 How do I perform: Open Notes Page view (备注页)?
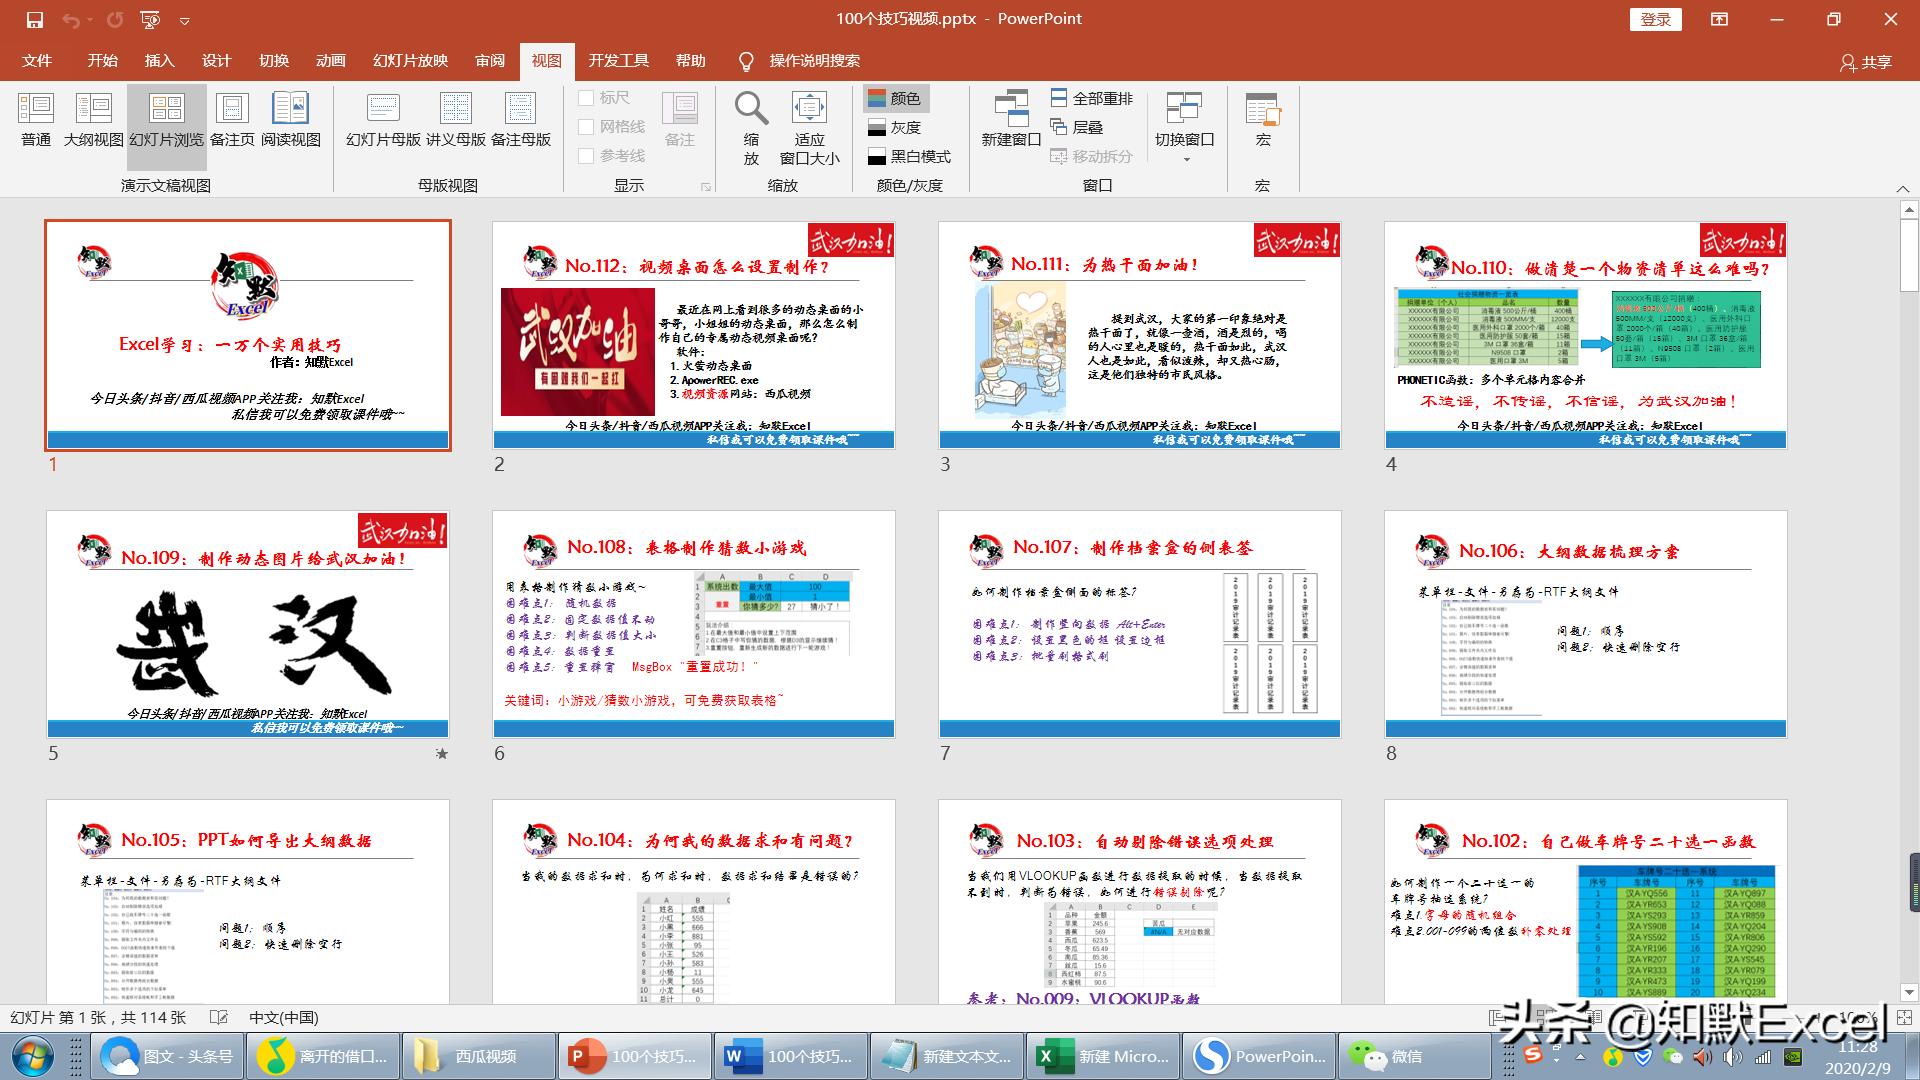[232, 119]
